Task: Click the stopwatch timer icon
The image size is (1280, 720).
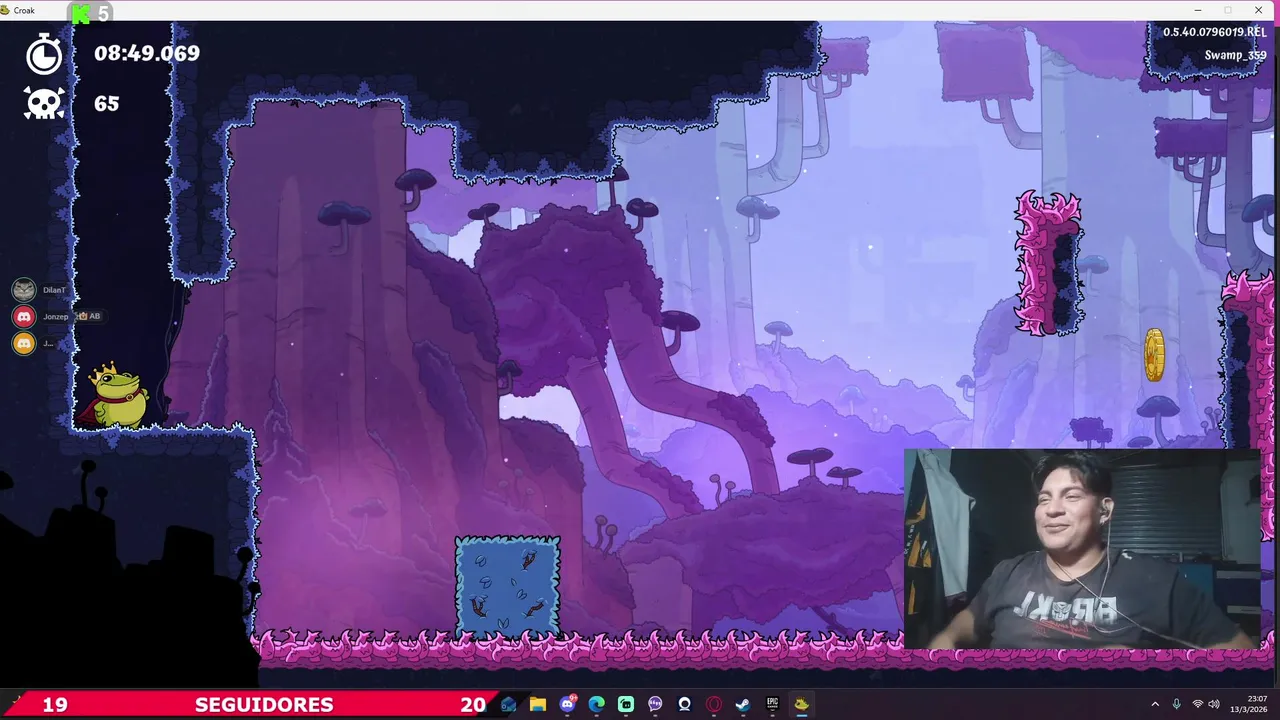Action: pos(44,54)
